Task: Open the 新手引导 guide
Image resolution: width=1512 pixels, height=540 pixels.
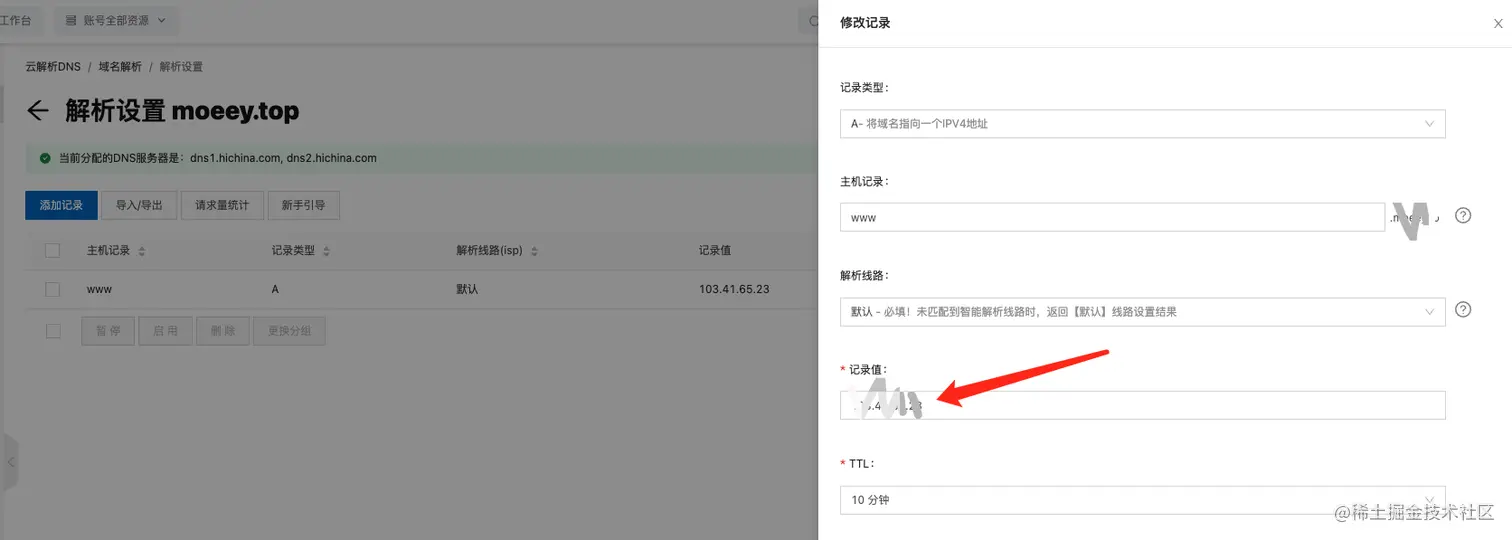Action: click(x=304, y=205)
